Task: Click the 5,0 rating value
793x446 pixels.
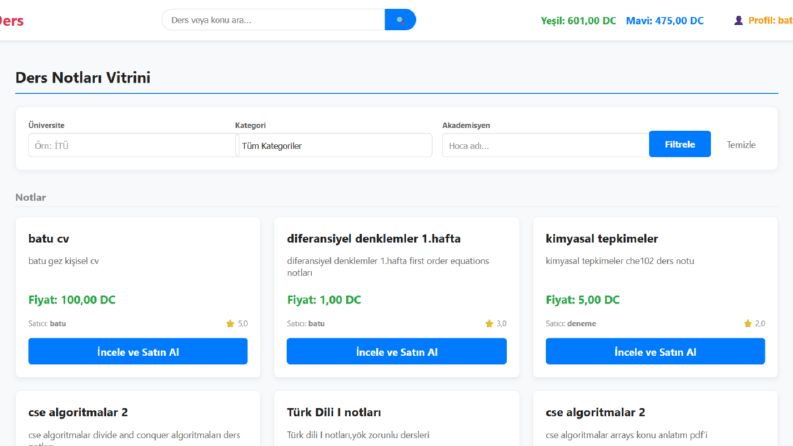Action: click(x=243, y=324)
